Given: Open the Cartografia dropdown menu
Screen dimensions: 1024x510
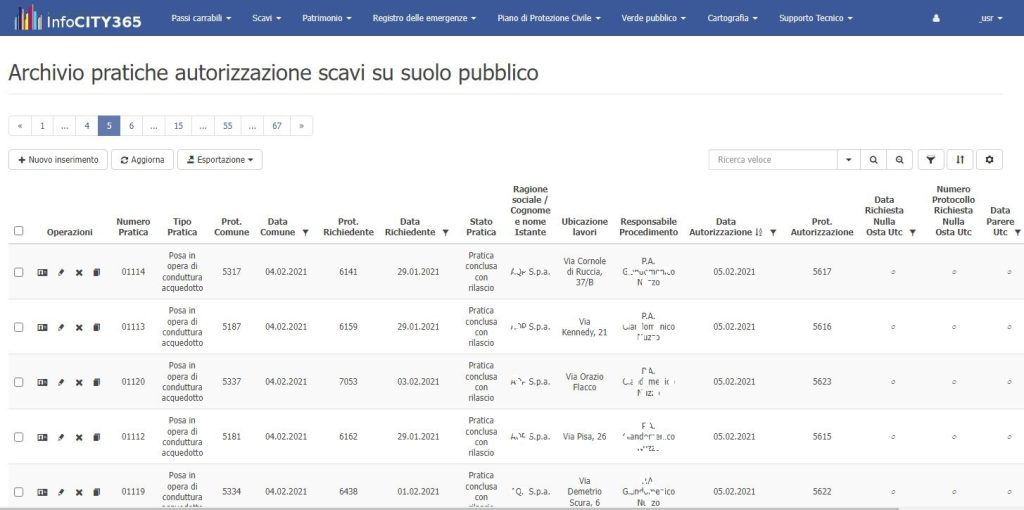Looking at the screenshot, I should (732, 18).
